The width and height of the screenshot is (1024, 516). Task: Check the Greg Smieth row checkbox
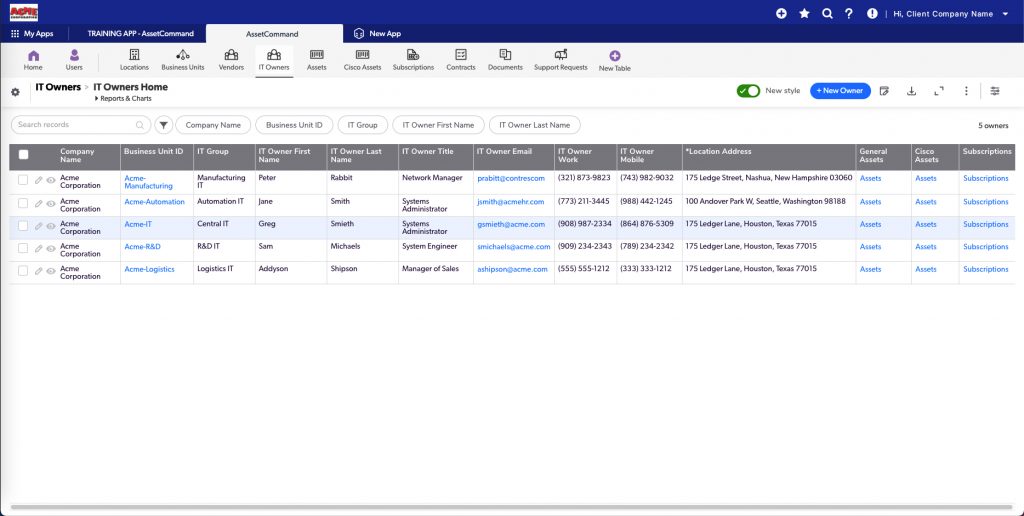[x=23, y=225]
